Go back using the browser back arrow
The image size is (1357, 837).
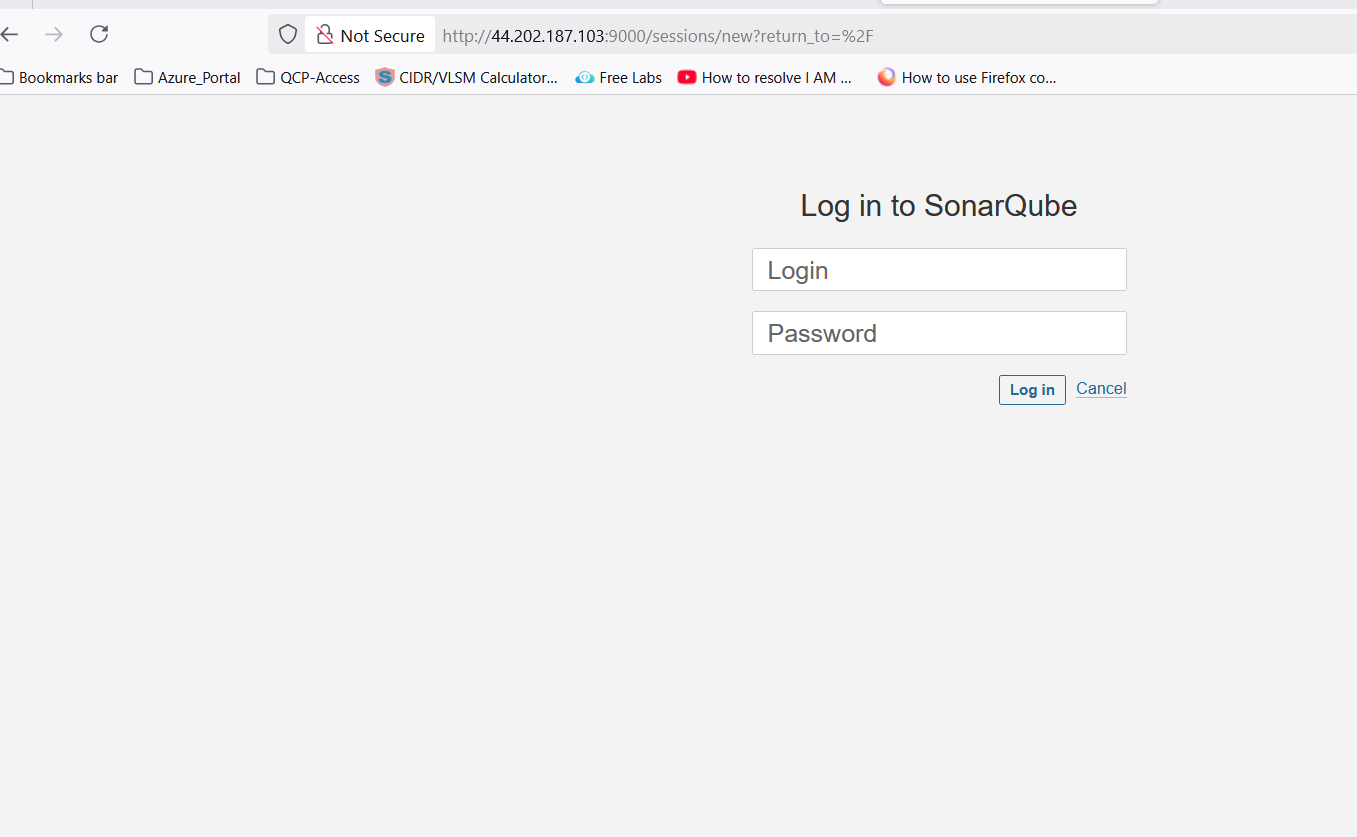click(x=9, y=35)
